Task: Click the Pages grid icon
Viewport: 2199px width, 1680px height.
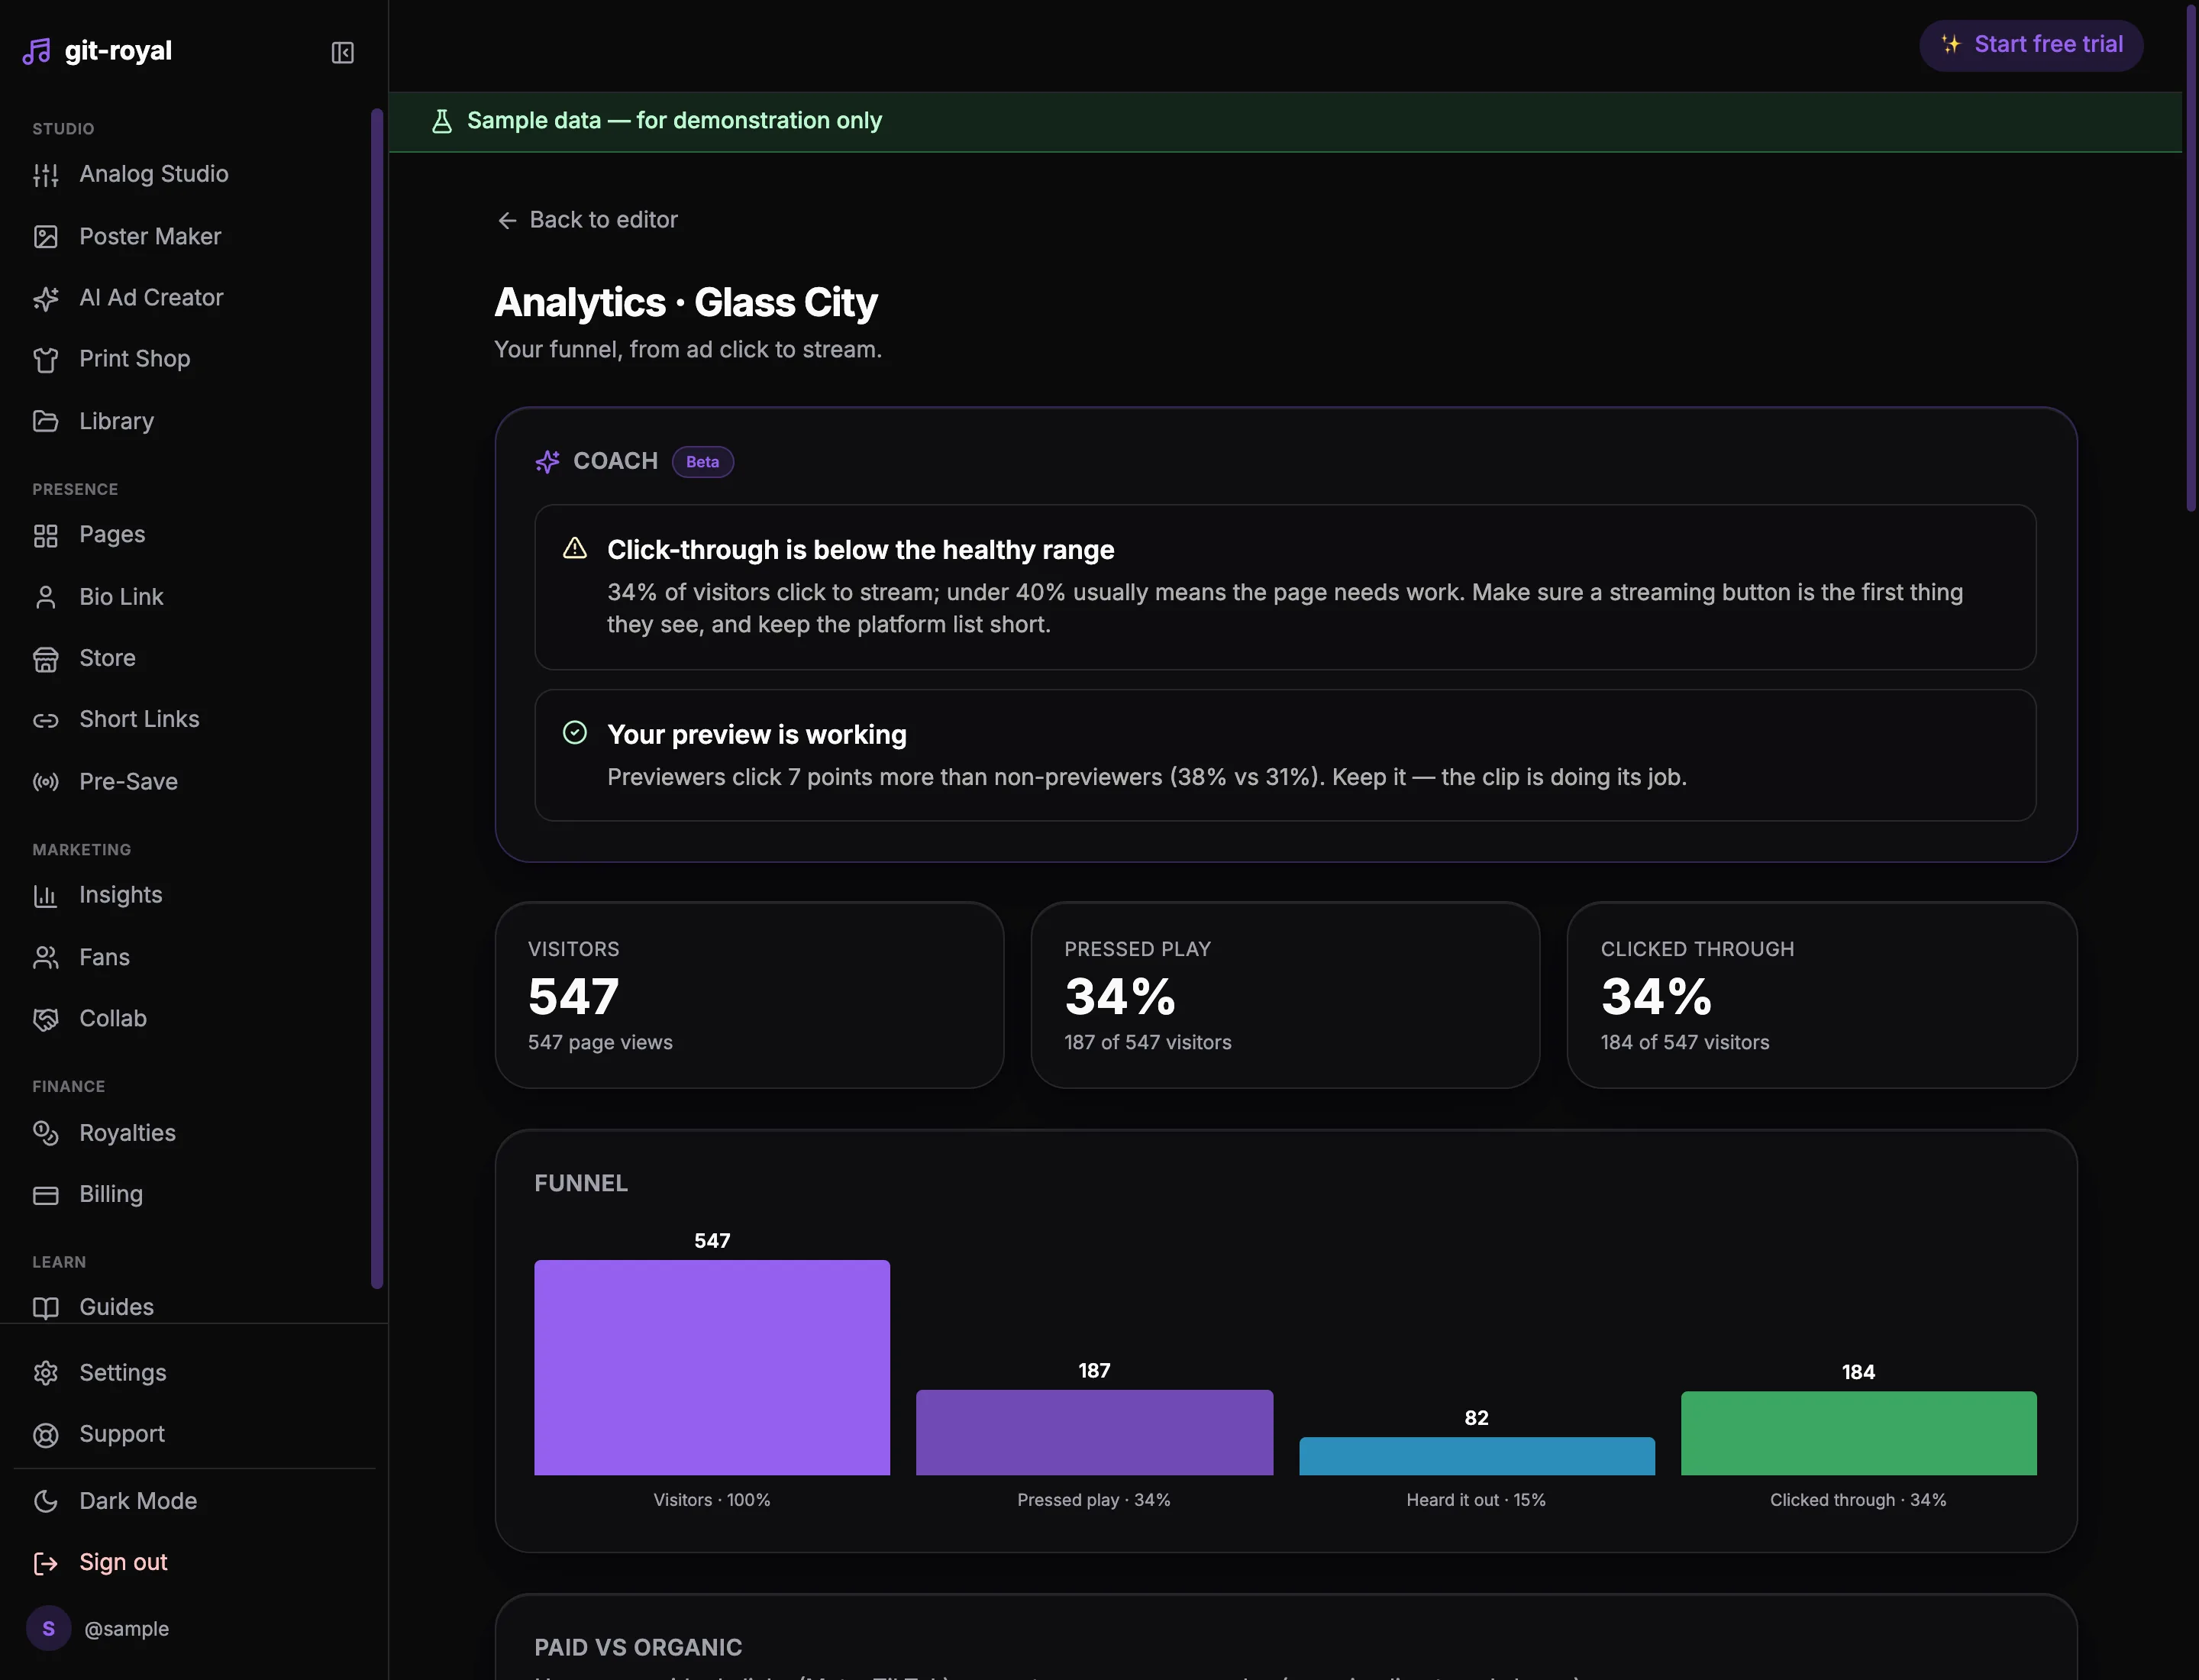Action: point(46,536)
